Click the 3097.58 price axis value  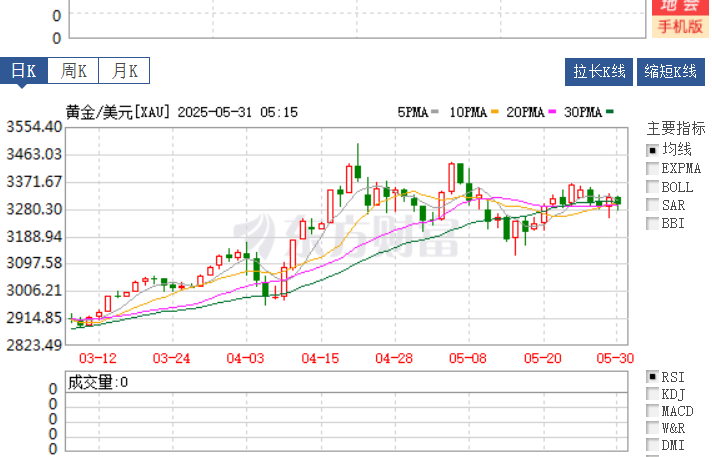tap(34, 263)
